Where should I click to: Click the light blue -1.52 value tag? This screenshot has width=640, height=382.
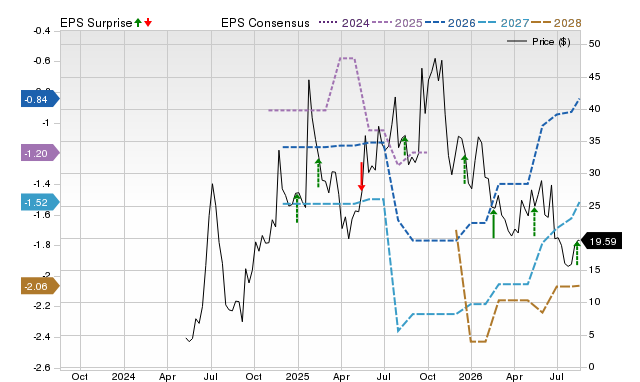[40, 202]
